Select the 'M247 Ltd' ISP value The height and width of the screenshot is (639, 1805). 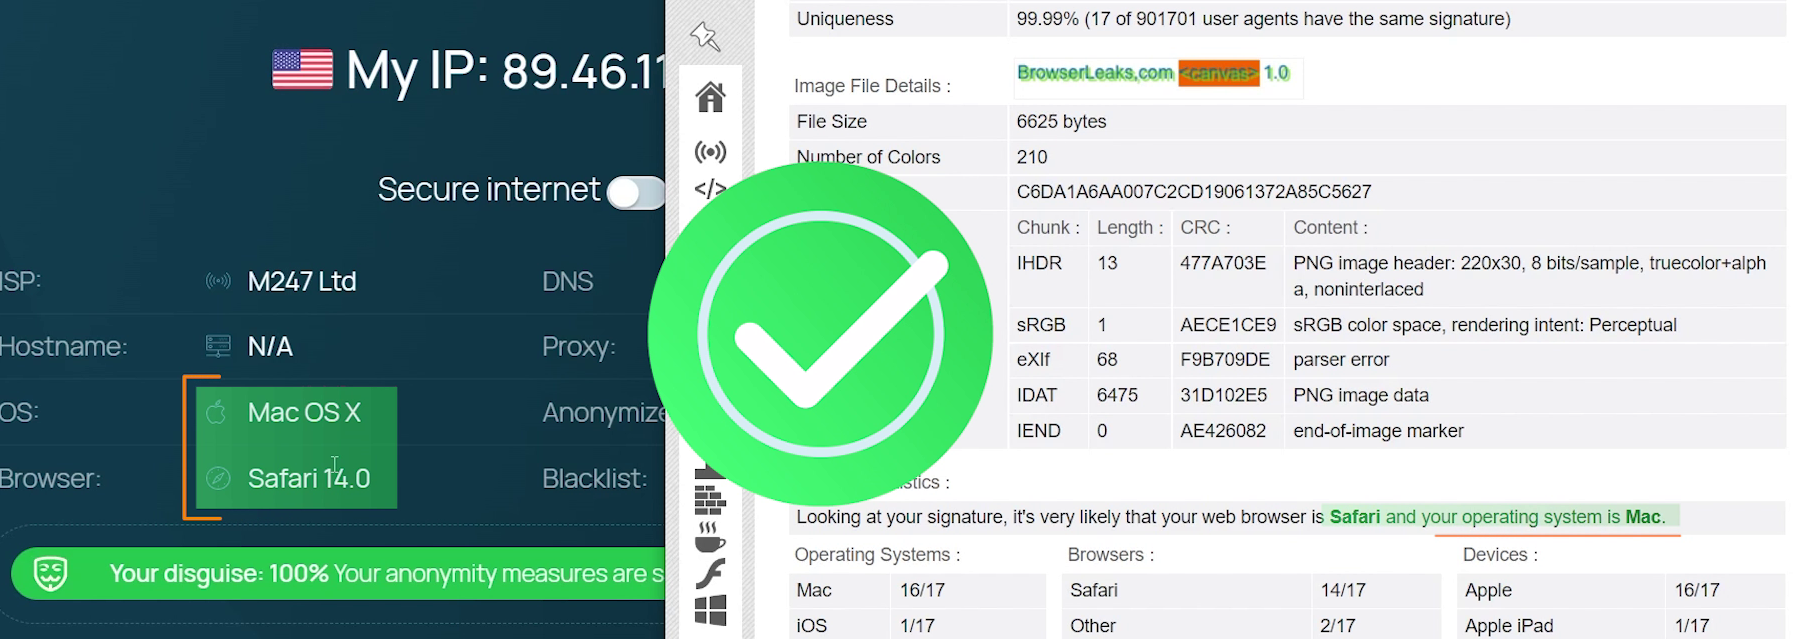302,282
